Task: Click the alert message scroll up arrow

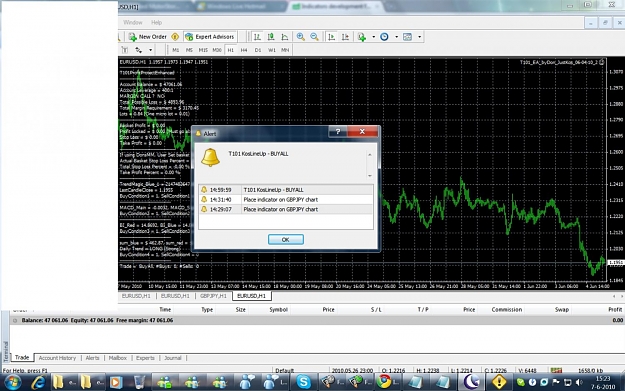Action: pos(369,155)
